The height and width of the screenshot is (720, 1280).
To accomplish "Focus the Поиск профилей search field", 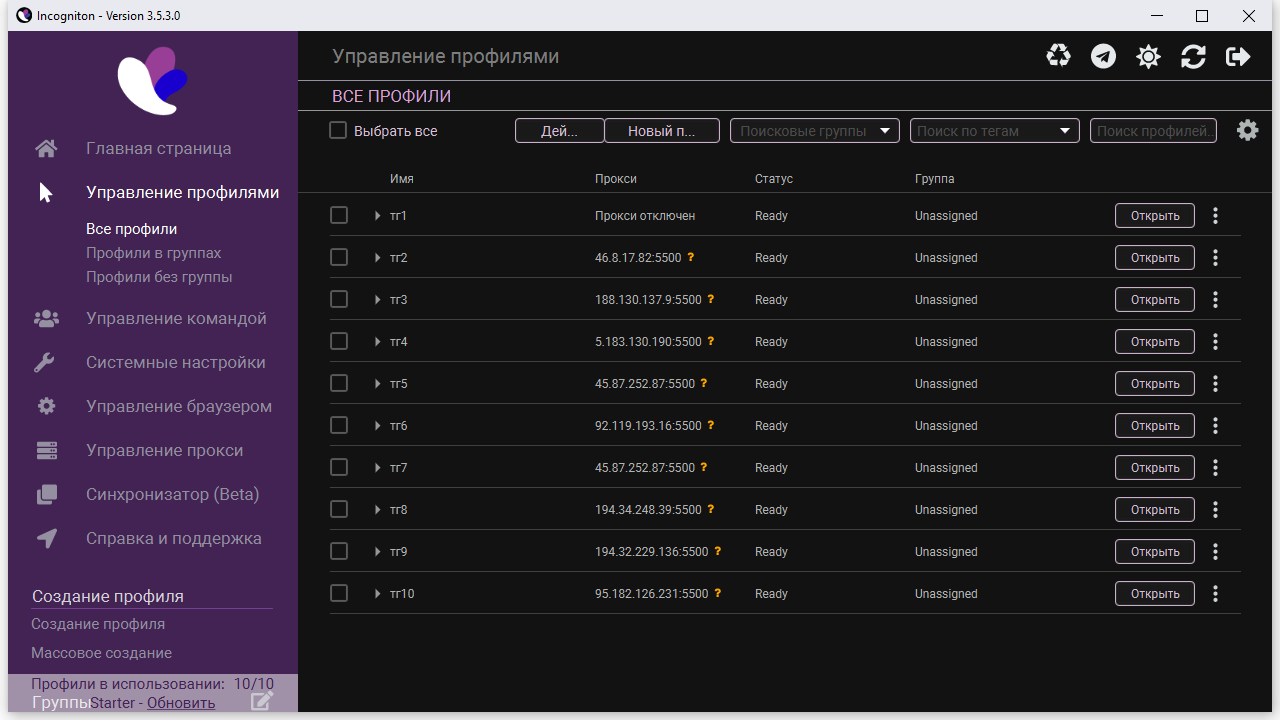I will click(1153, 131).
